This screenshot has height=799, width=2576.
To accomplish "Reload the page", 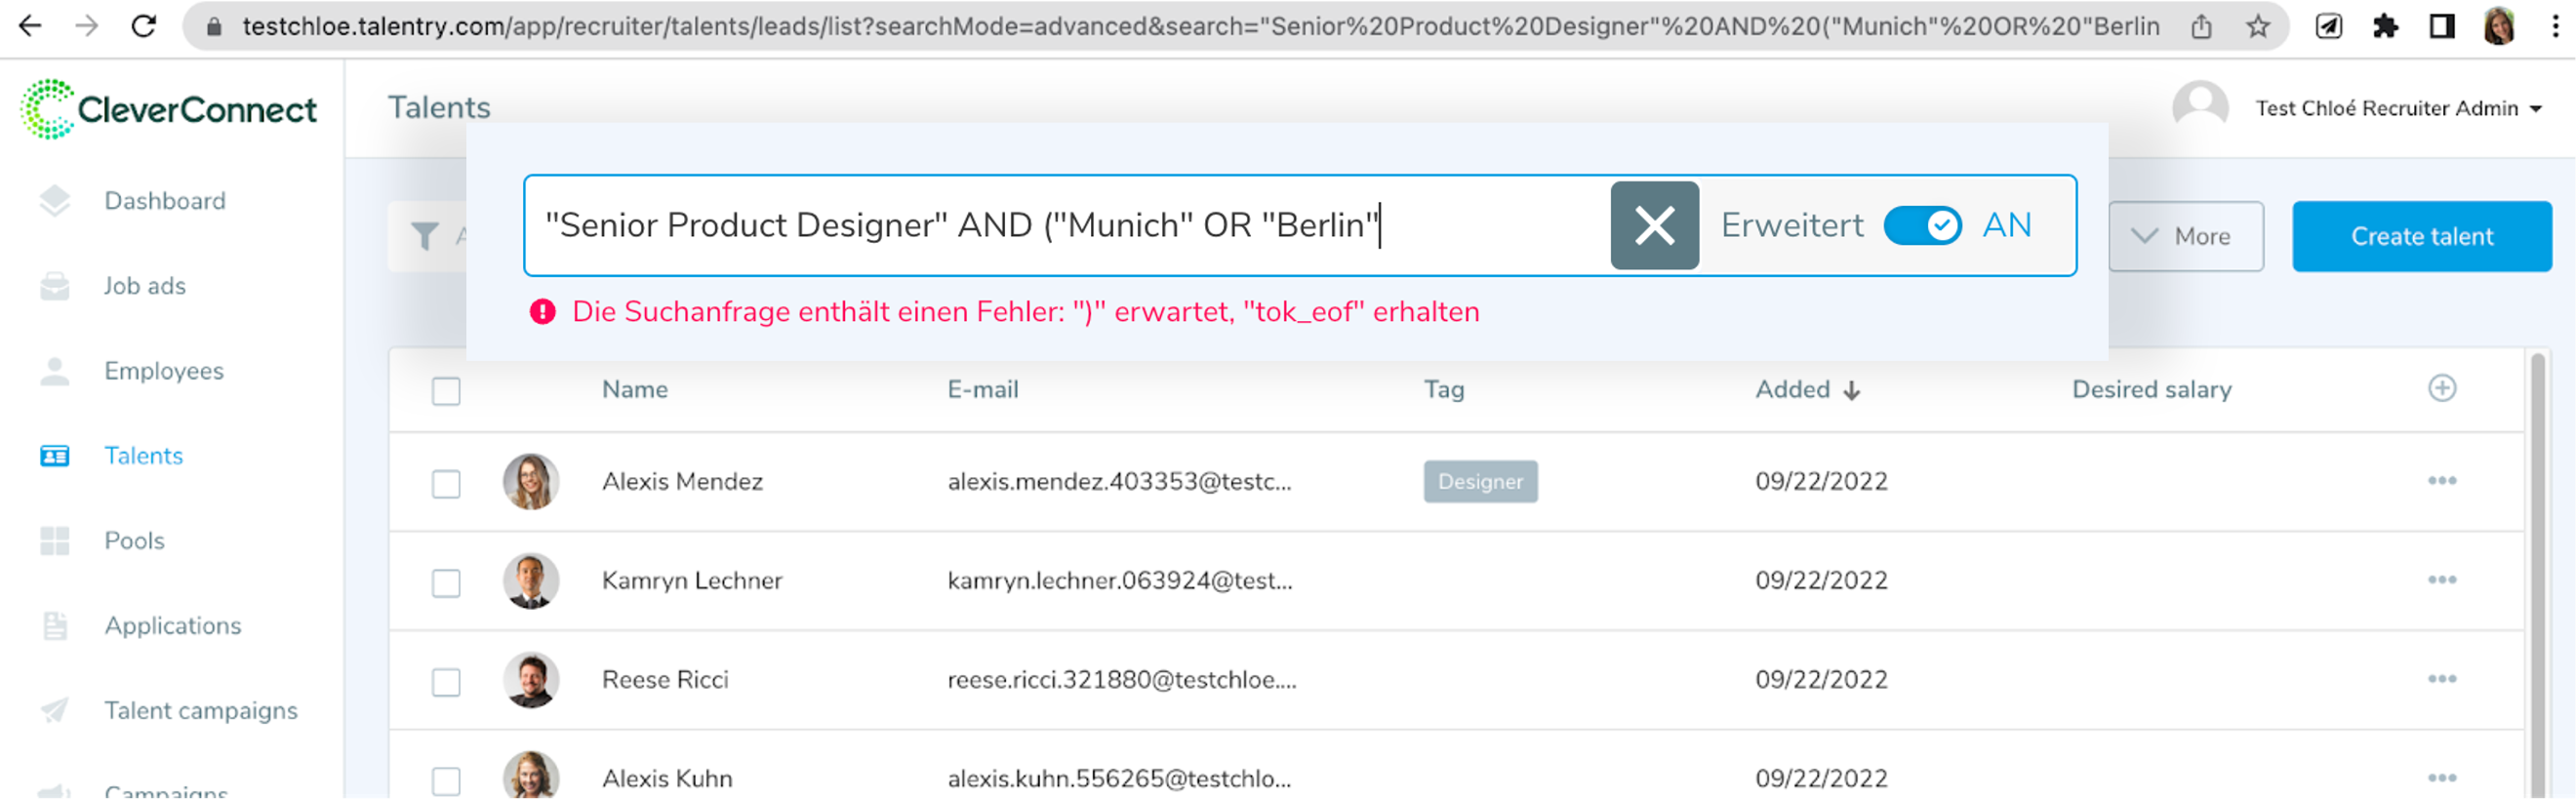I will click(x=144, y=26).
